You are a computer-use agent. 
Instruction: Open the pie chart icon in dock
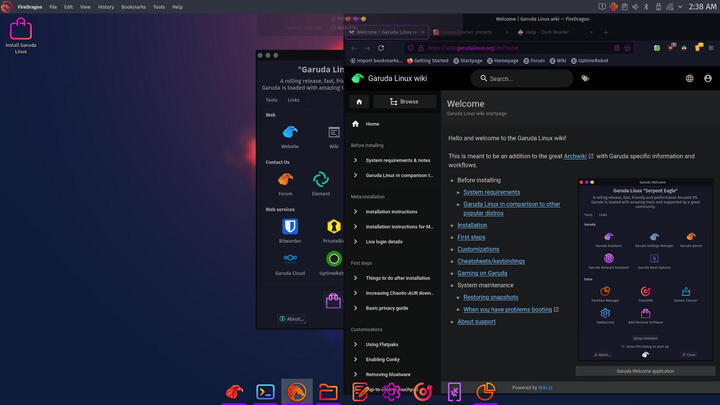click(x=485, y=392)
